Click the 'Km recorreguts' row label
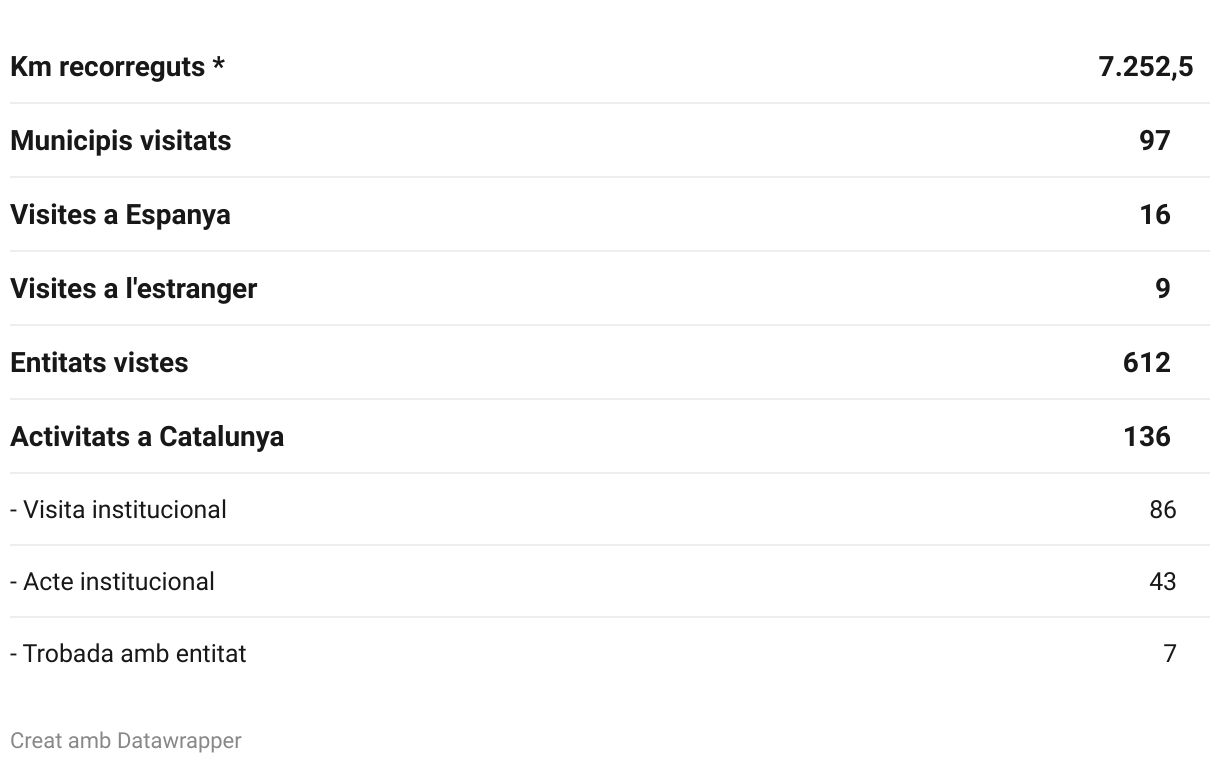The image size is (1220, 764). [107, 67]
